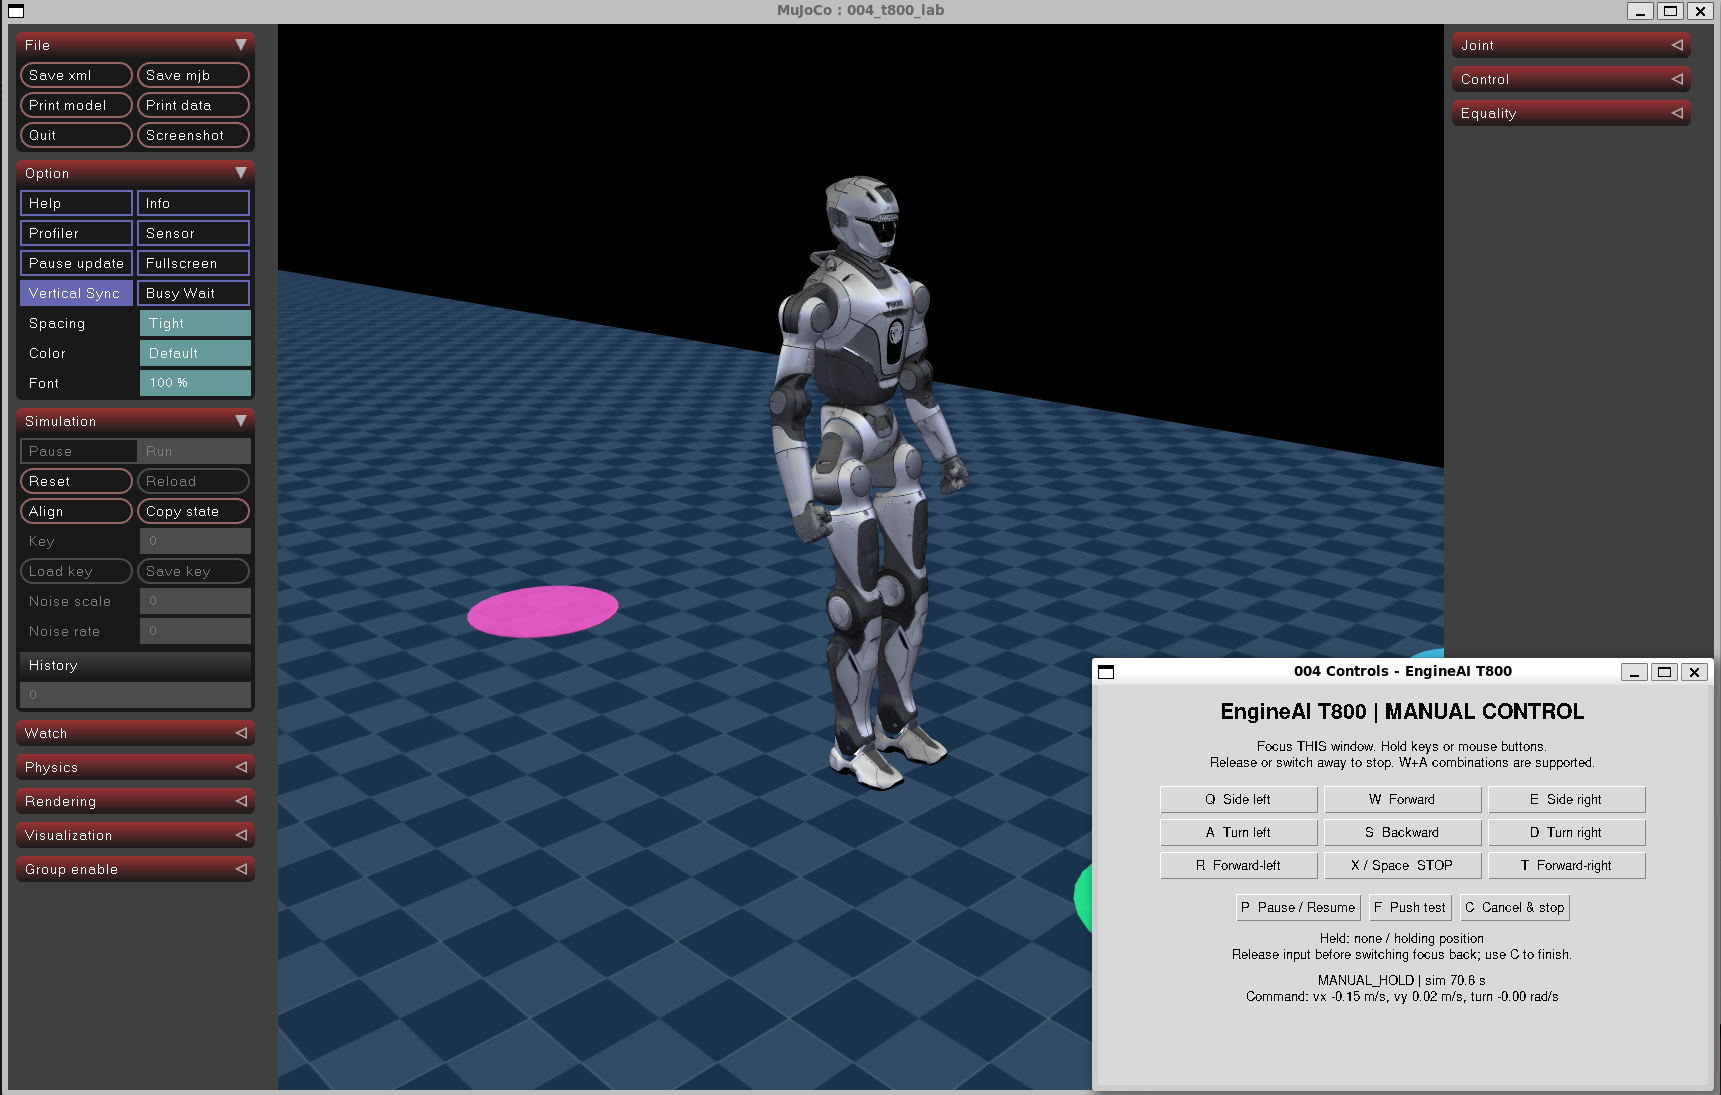This screenshot has height=1095, width=1721.
Task: Maximize the 004 Controls window
Action: 1664,672
